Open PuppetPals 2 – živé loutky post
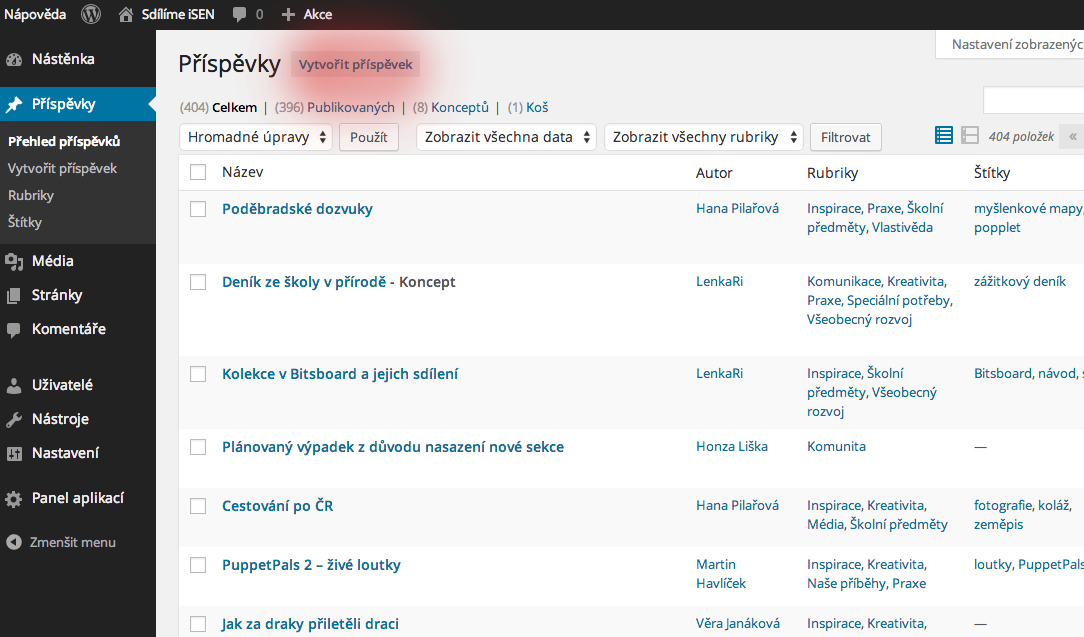The width and height of the screenshot is (1084, 637). pos(311,565)
